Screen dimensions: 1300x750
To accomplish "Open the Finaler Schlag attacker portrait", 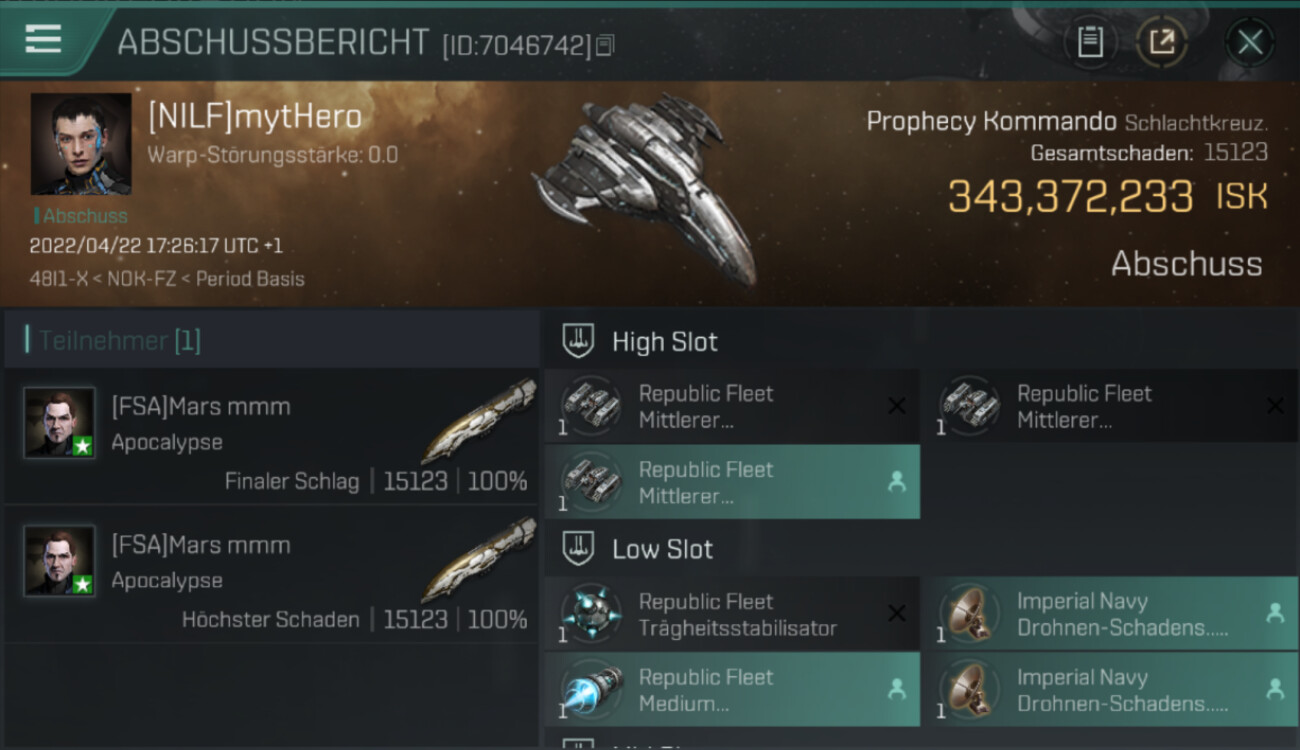I will point(60,423).
